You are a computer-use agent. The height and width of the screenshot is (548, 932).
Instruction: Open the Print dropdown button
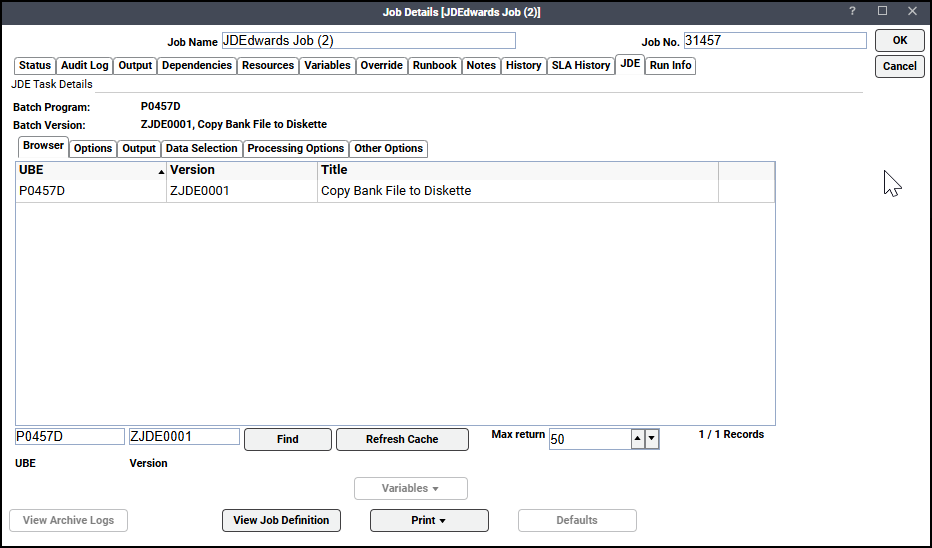(429, 520)
